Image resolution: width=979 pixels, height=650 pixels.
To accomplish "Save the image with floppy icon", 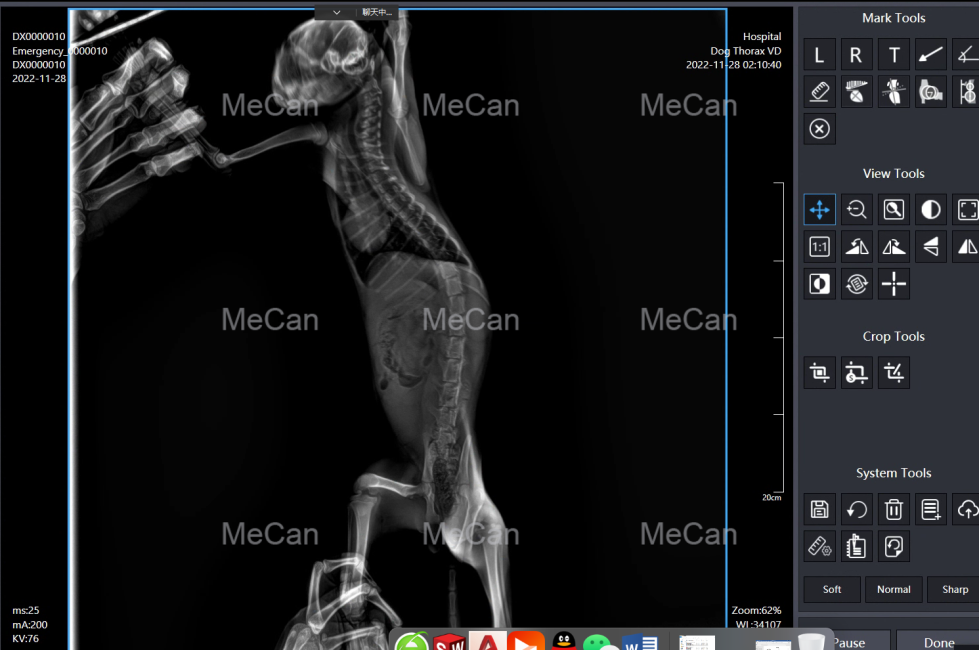I will (819, 510).
